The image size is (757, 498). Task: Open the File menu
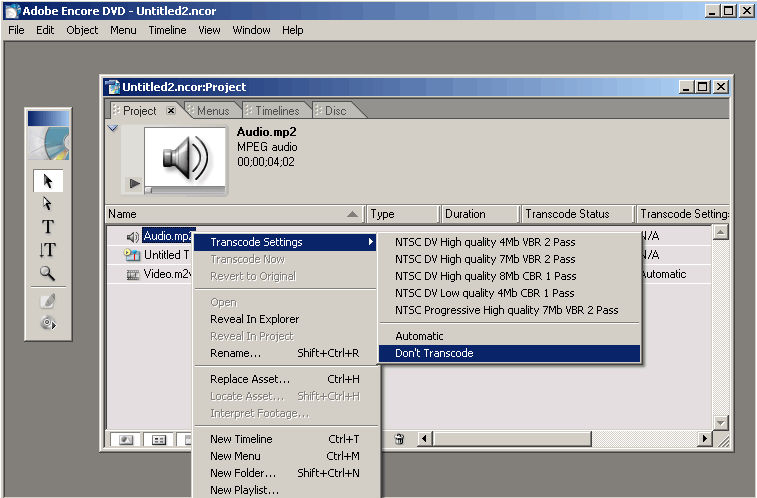(16, 30)
